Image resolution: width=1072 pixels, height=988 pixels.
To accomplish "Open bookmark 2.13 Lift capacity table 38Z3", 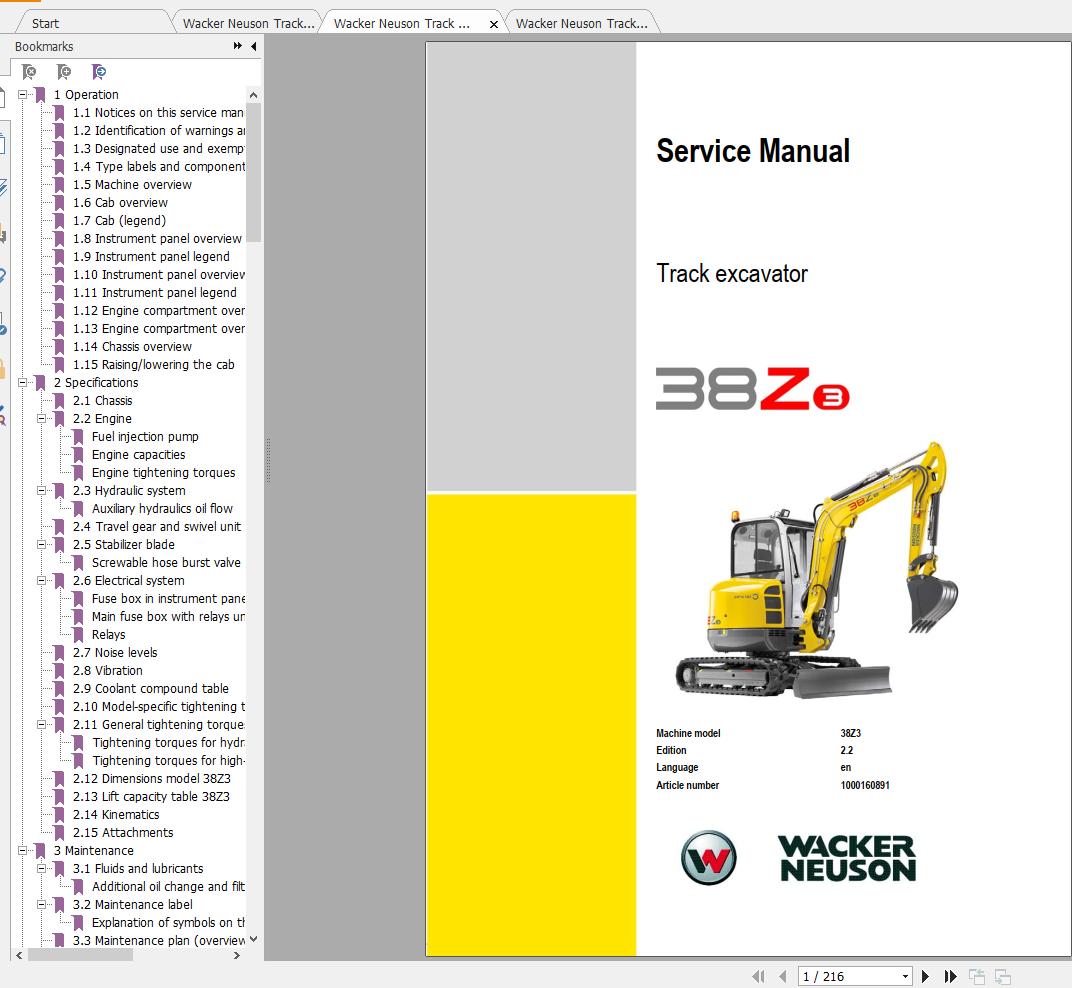I will (x=151, y=797).
